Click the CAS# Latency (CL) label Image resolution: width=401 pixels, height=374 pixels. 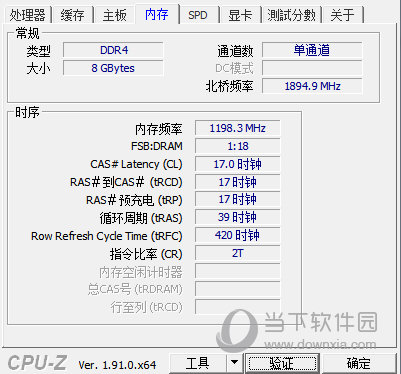click(136, 164)
